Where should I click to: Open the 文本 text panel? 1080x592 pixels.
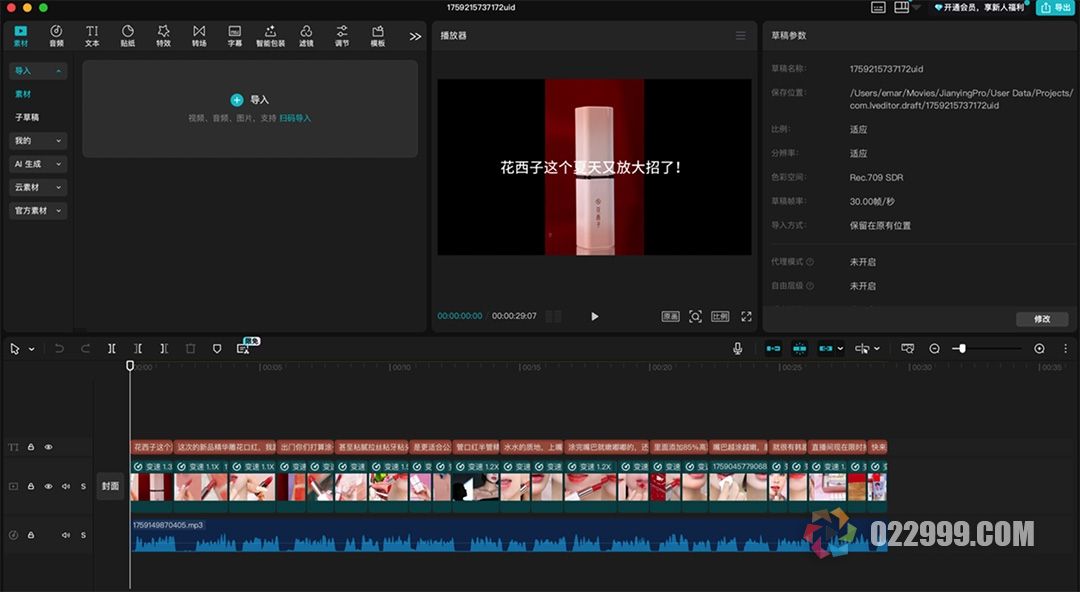pyautogui.click(x=92, y=36)
